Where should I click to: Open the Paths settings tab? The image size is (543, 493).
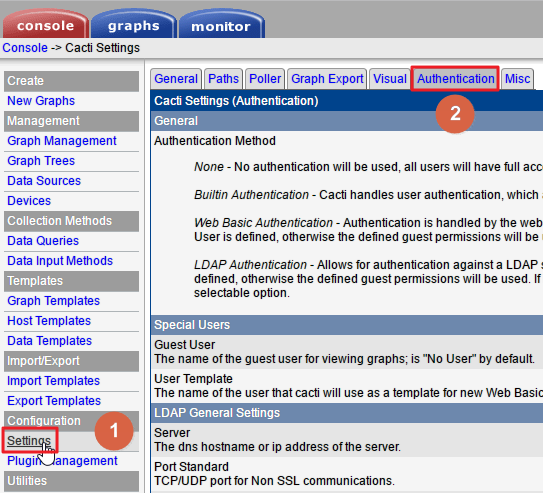click(x=223, y=79)
